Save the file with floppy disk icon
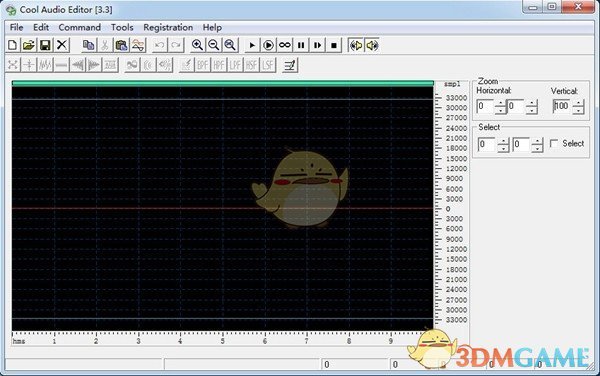 pos(45,45)
